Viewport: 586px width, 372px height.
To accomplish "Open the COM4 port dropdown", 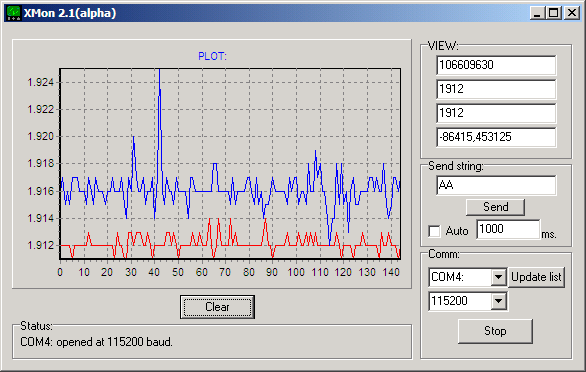I will click(x=499, y=277).
